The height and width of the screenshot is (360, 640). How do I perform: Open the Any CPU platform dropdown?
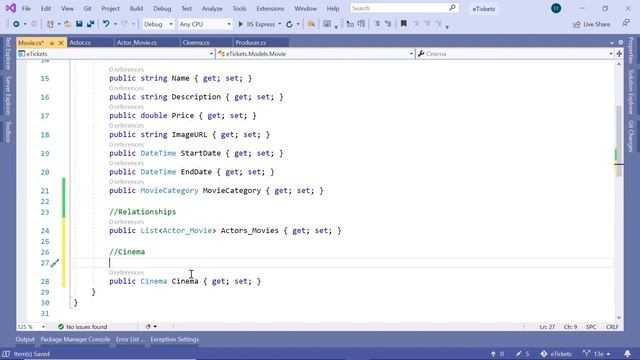tap(205, 24)
